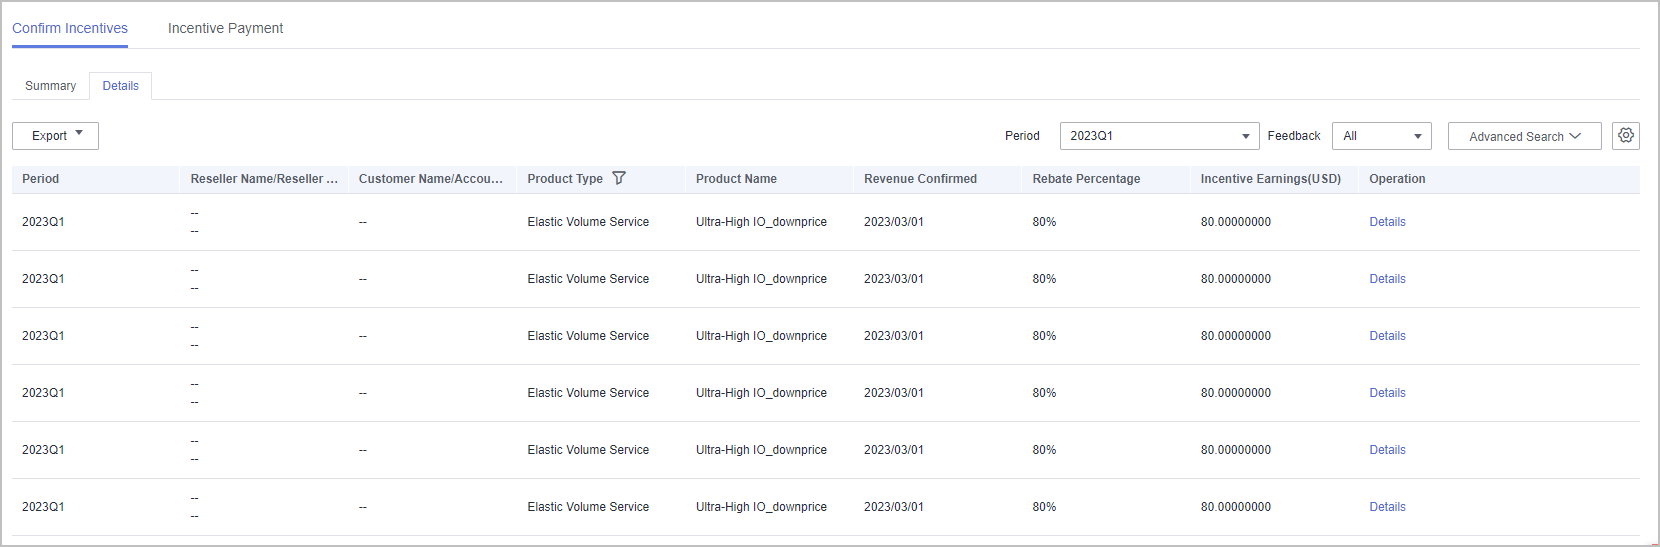Open the Summary sub-tab
Screen dimensions: 1660x547
pyautogui.click(x=51, y=86)
